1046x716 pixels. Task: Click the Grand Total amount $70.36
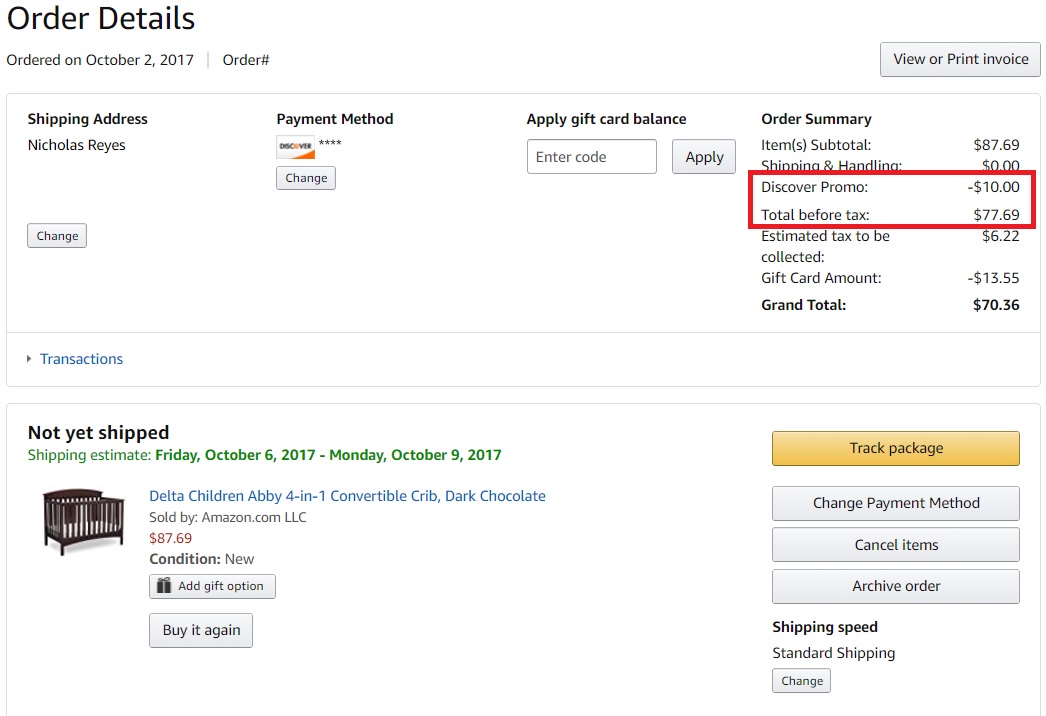point(996,305)
